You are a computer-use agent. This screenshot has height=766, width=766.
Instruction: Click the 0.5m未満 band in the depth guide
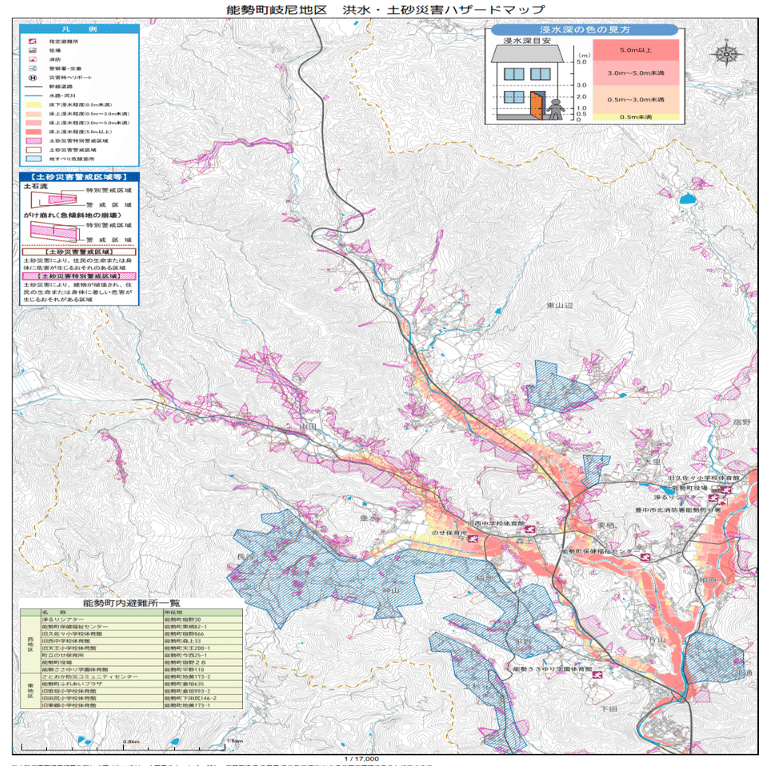click(x=636, y=117)
